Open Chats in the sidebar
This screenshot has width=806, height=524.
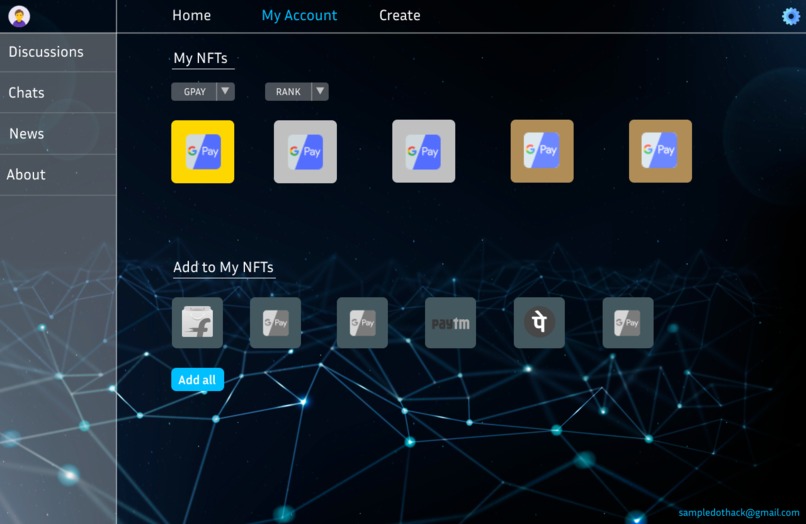[58, 93]
